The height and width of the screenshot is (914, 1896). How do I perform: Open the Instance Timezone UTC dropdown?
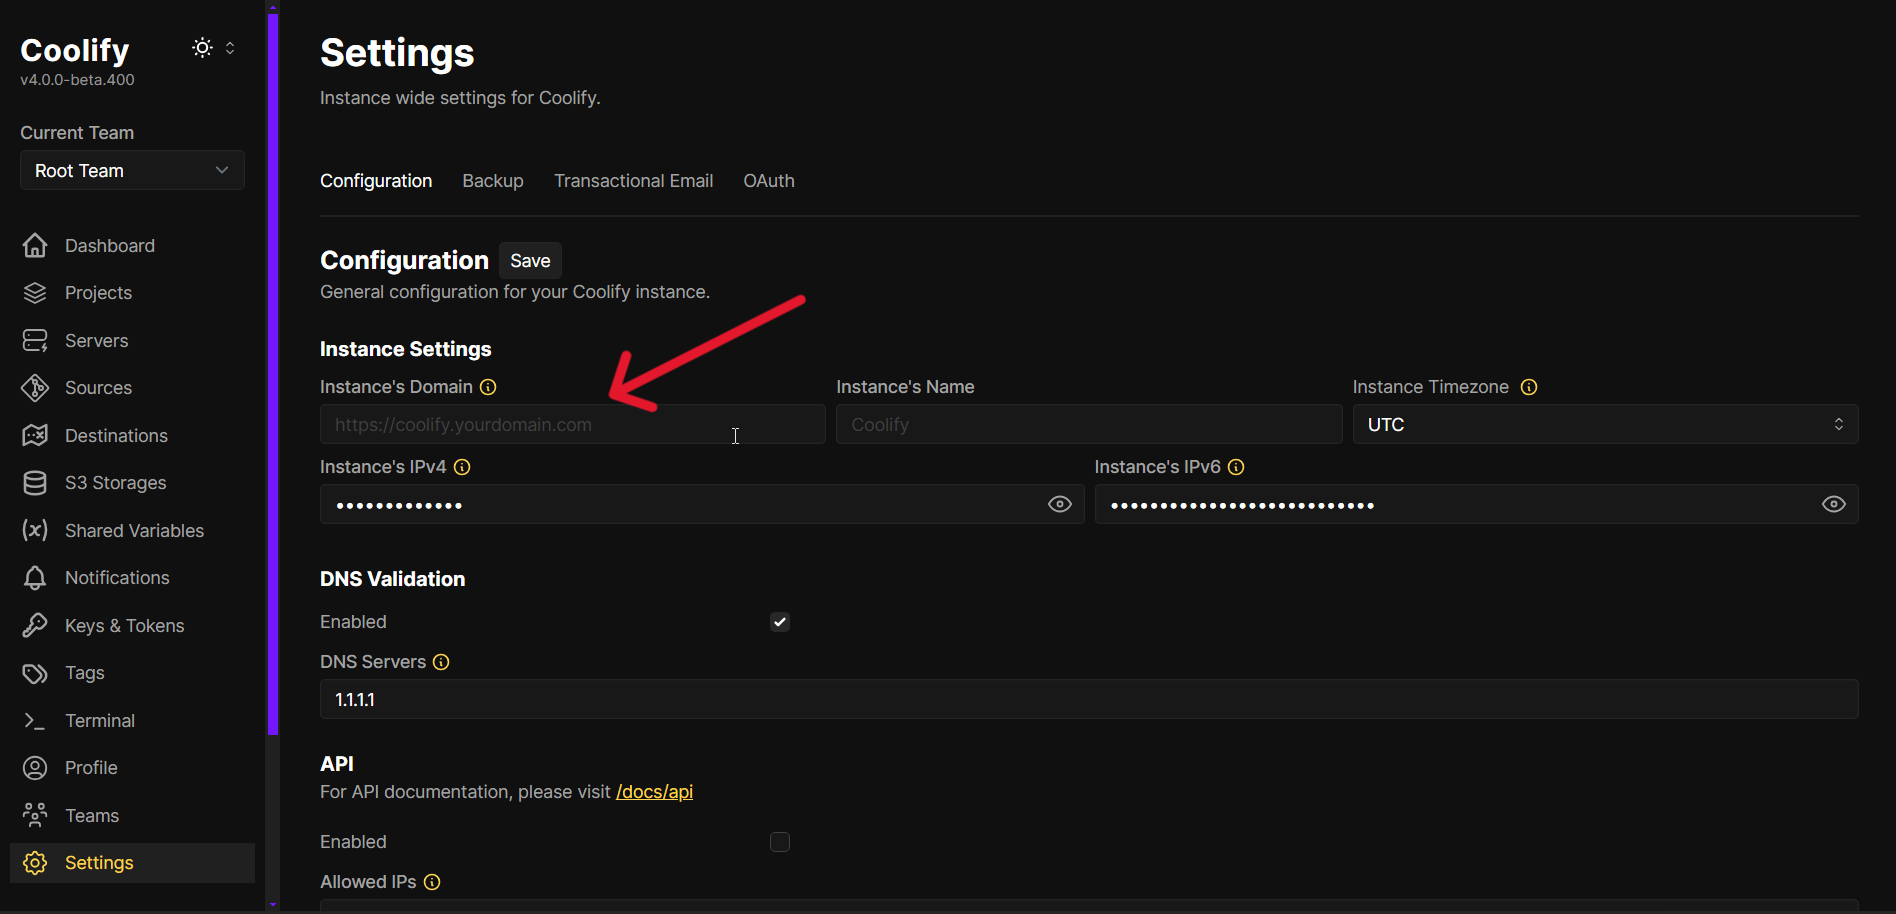[1605, 424]
